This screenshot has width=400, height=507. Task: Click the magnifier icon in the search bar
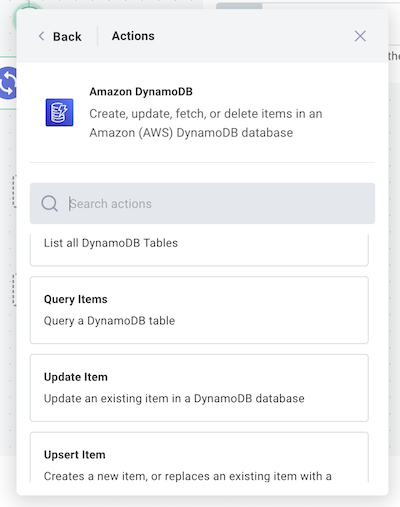(x=49, y=203)
